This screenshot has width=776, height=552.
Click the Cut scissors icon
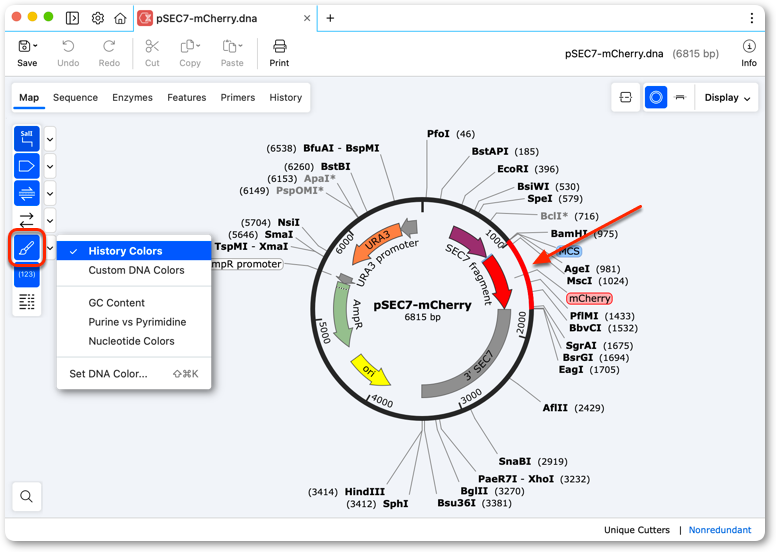(x=152, y=47)
